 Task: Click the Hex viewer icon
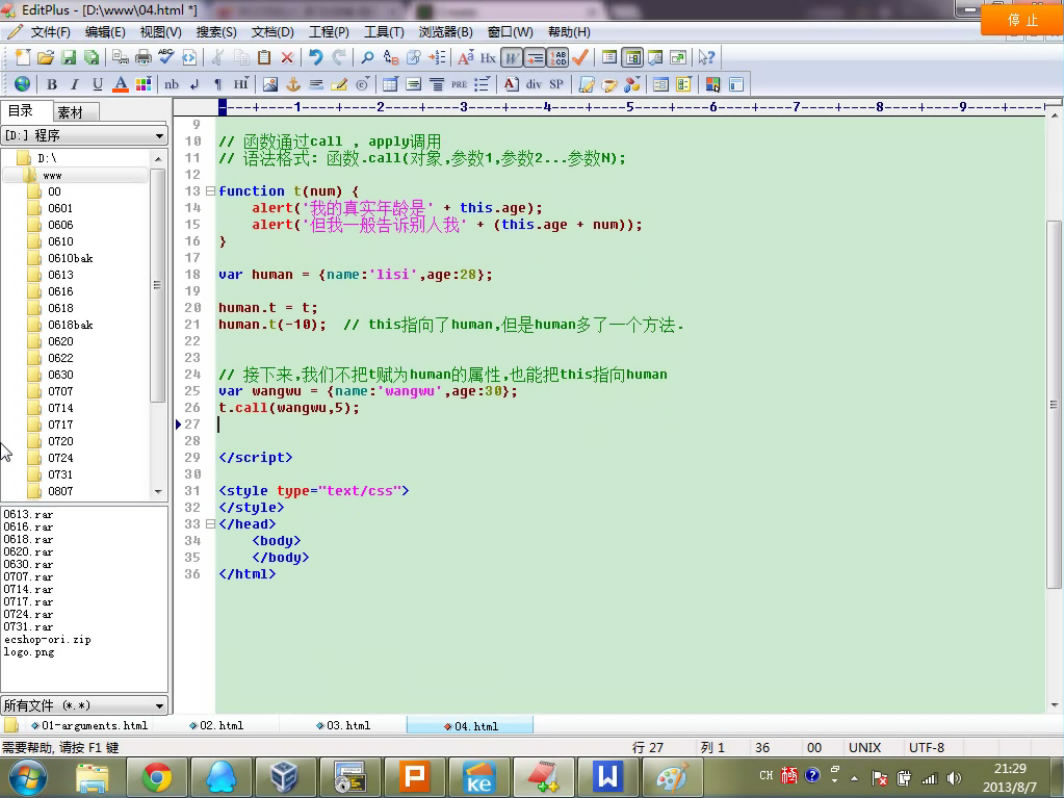[x=488, y=58]
